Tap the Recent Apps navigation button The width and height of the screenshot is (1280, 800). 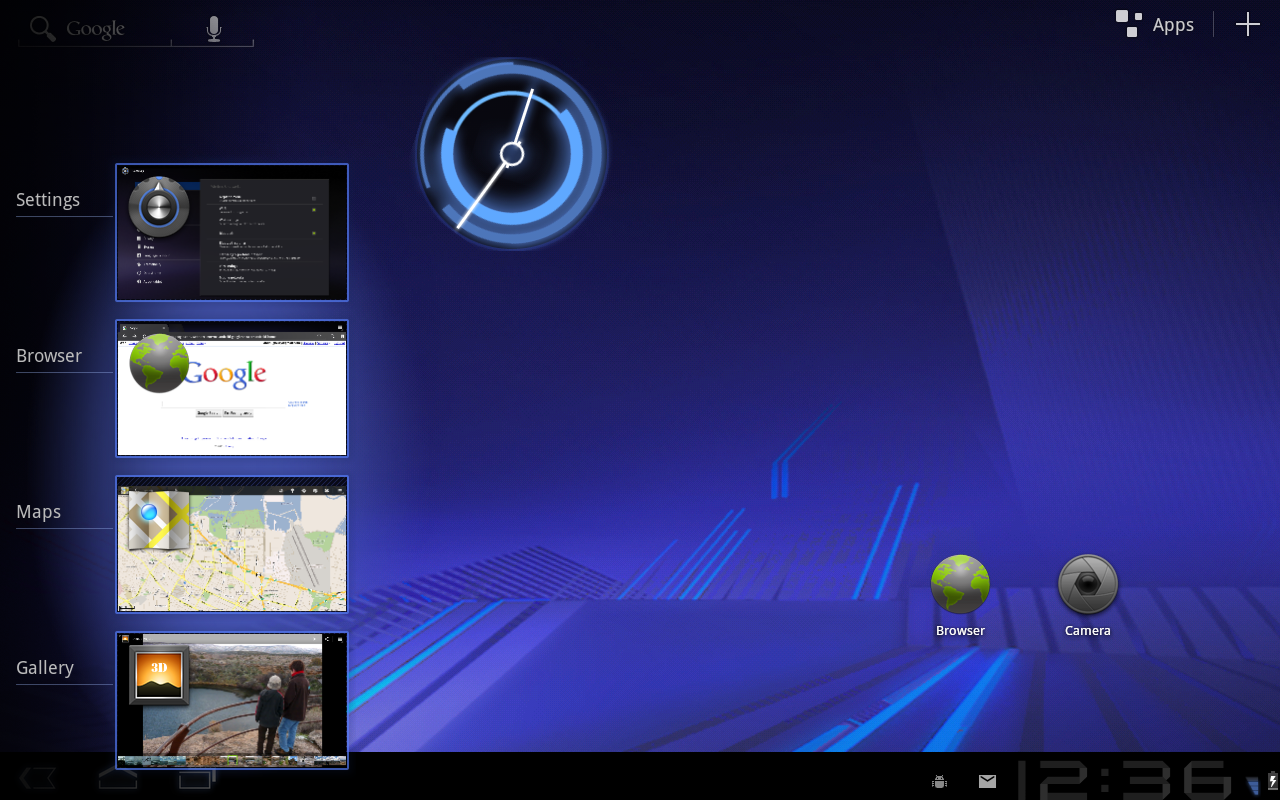pyautogui.click(x=196, y=779)
